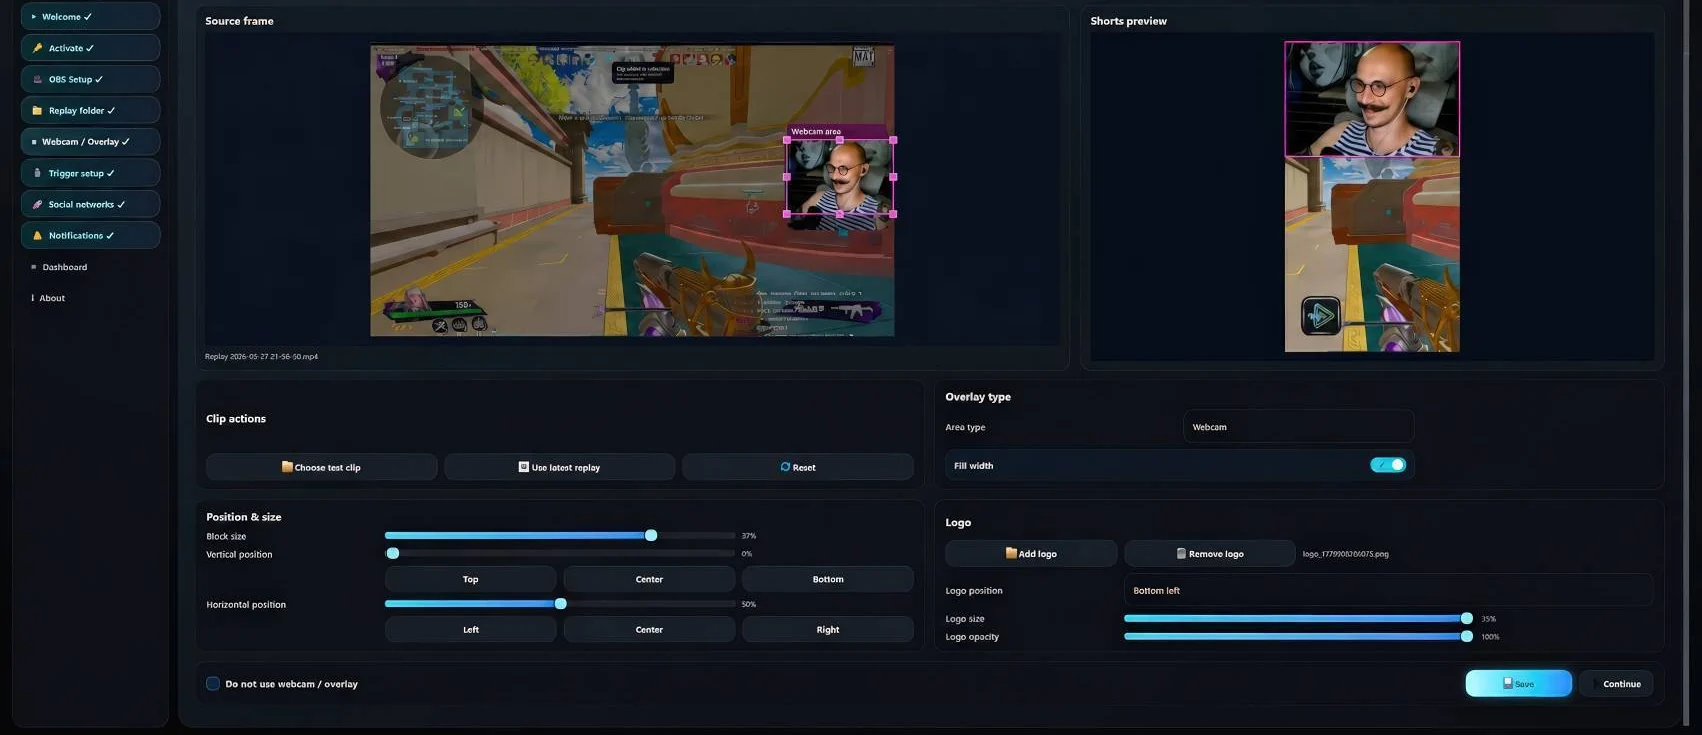Click Use latest replay button
Screen dimensions: 1702x735
point(559,467)
